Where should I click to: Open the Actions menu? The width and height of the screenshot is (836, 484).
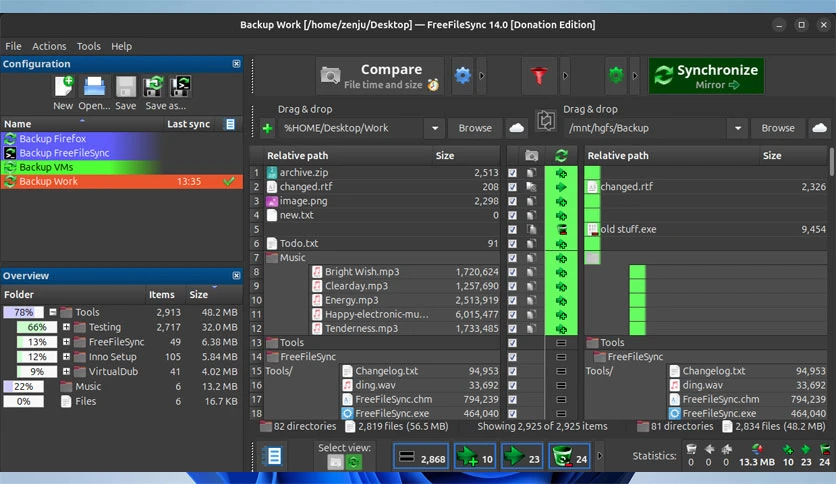(x=49, y=46)
